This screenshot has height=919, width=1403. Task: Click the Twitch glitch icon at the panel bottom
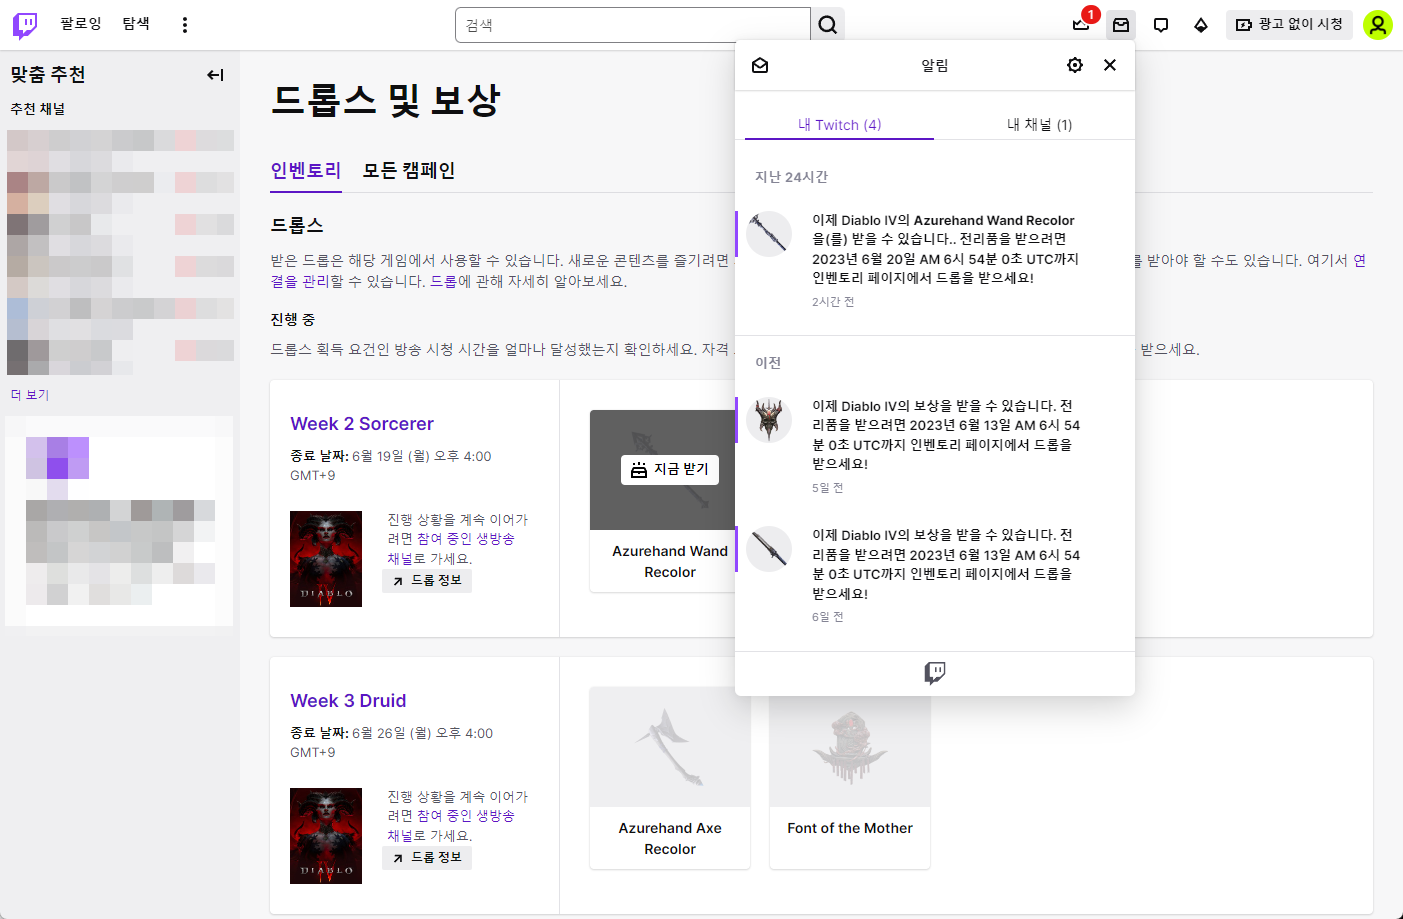click(x=935, y=673)
